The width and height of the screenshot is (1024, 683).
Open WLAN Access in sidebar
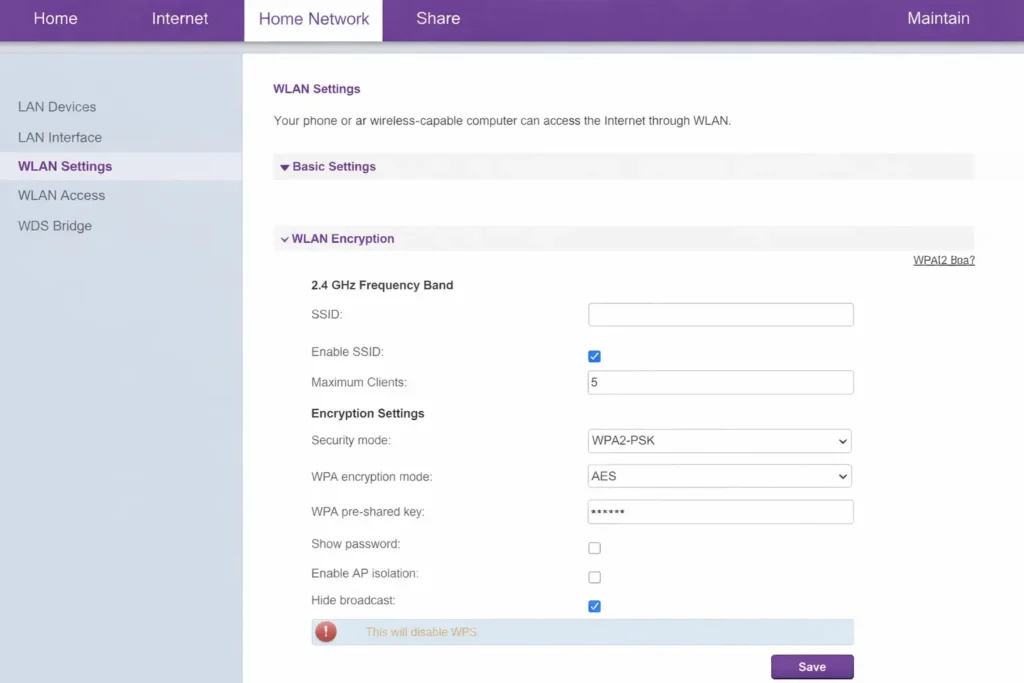click(61, 195)
